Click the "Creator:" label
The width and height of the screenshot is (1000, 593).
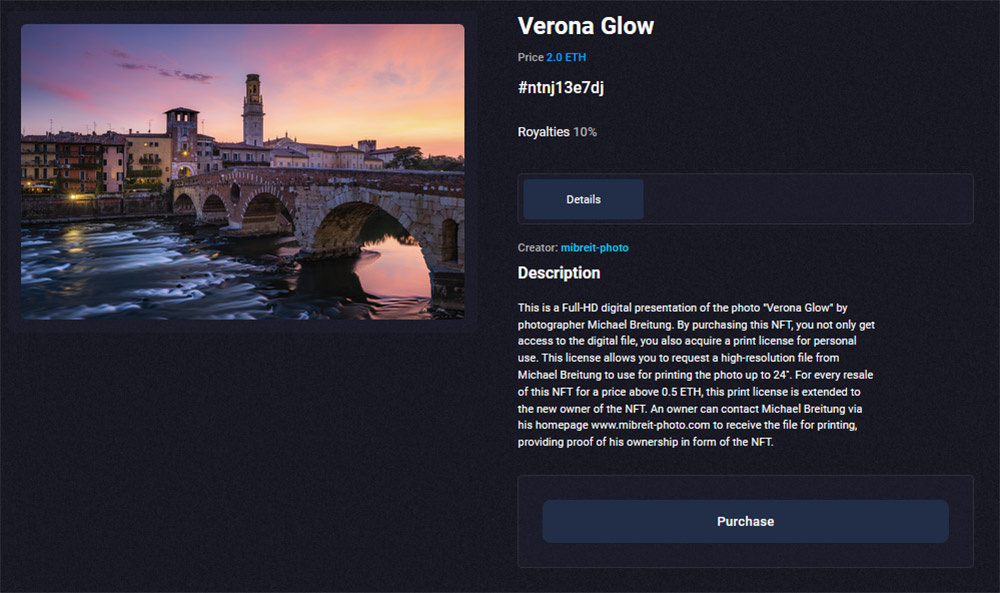click(x=537, y=247)
